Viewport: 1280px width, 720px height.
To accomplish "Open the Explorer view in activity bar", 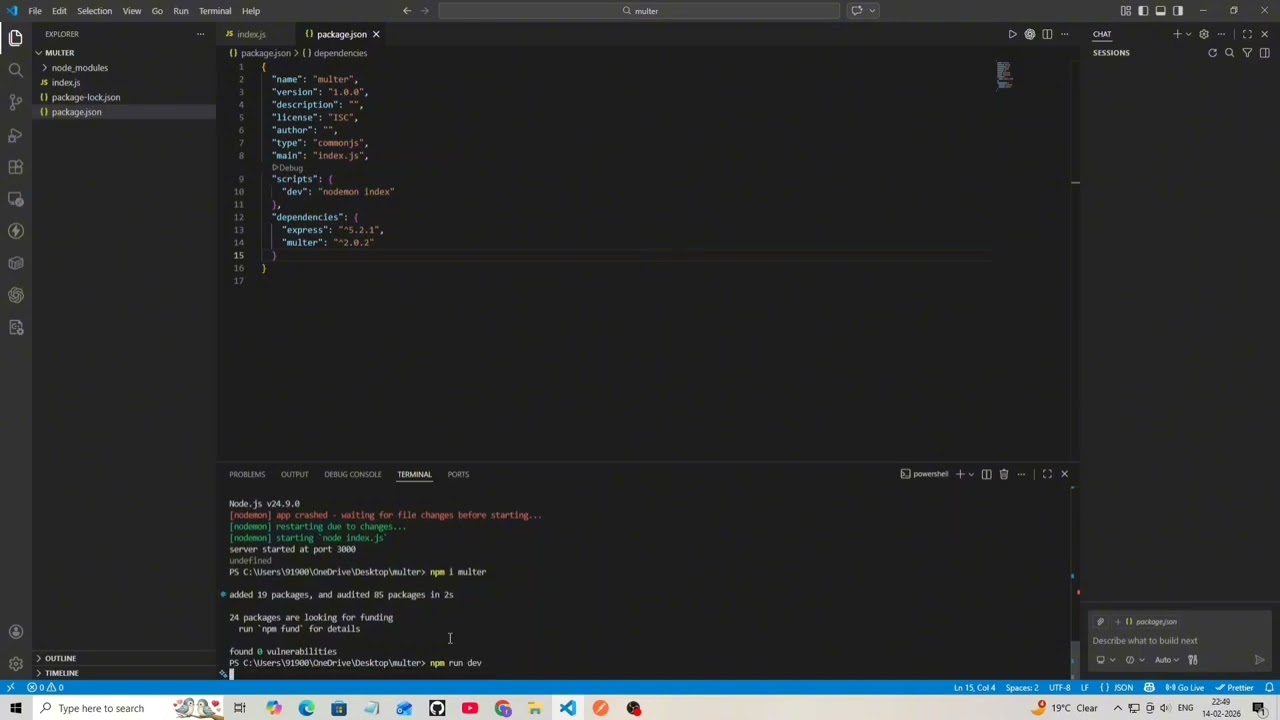I will pyautogui.click(x=15, y=38).
